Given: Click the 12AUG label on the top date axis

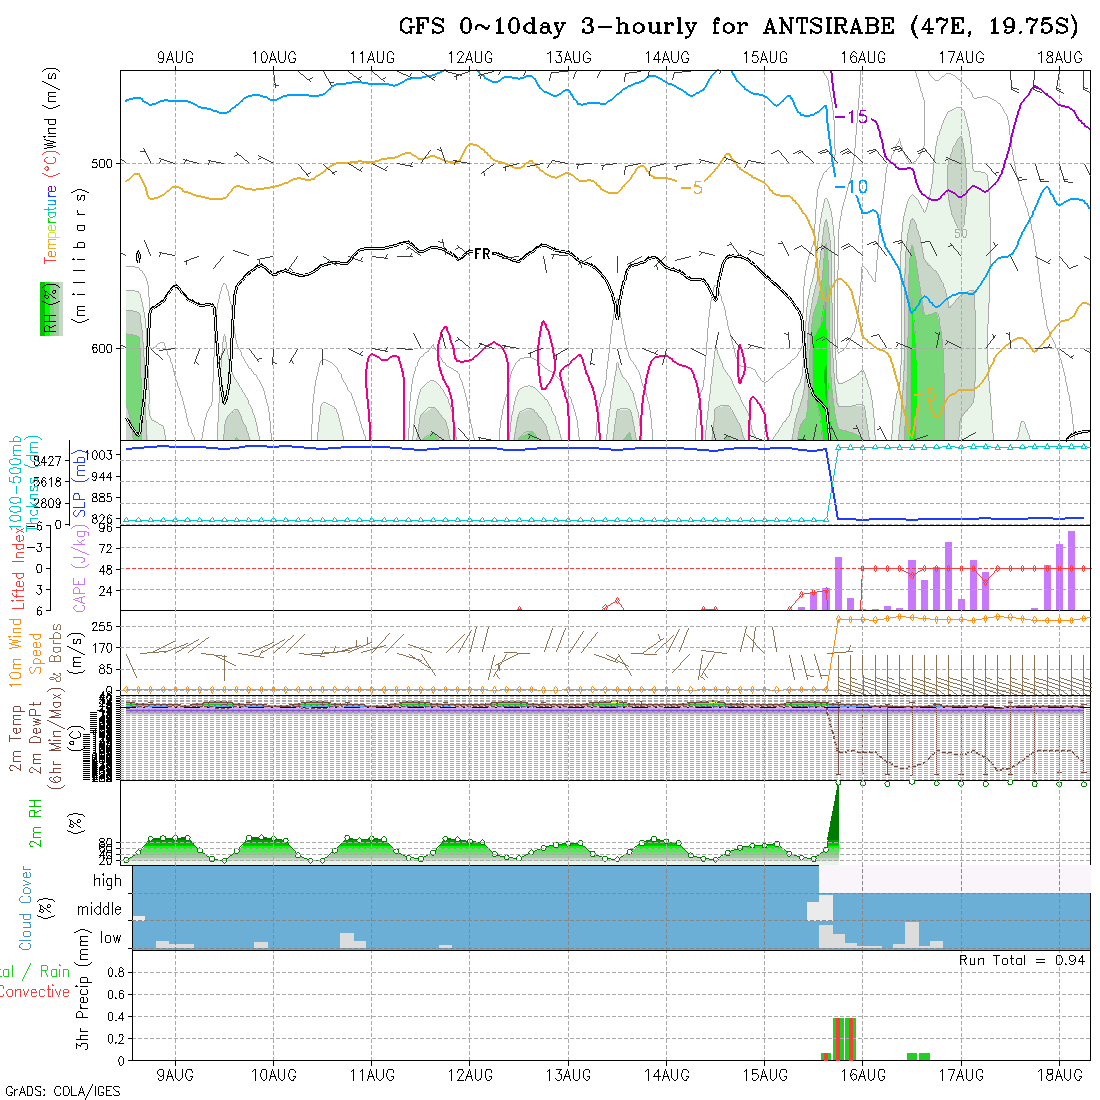Looking at the screenshot, I should [470, 58].
